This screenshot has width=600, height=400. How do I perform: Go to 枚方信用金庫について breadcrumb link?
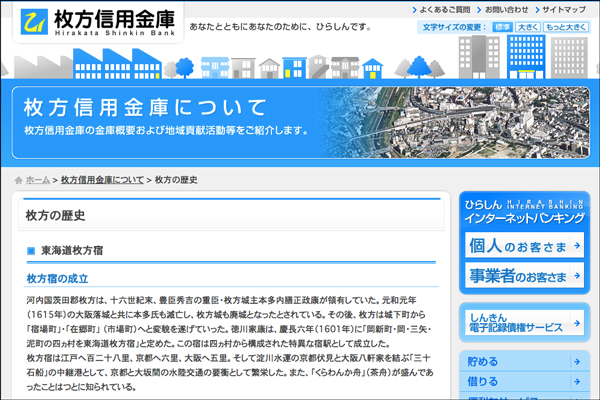(x=102, y=180)
